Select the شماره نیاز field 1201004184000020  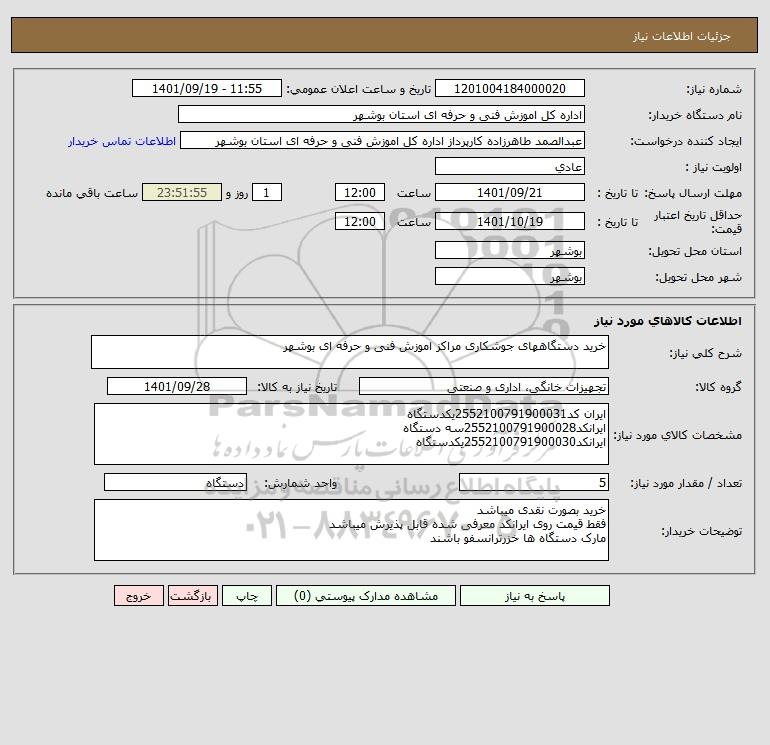(x=510, y=88)
